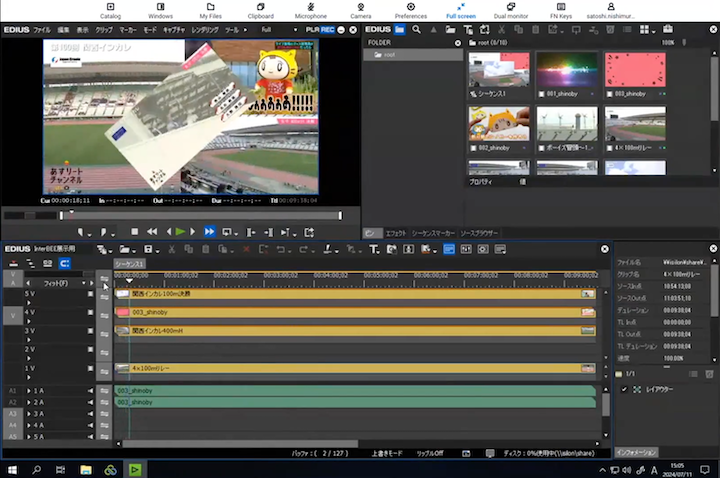Toggle audio mute on track 1 A
The image size is (720, 478).
[90, 390]
